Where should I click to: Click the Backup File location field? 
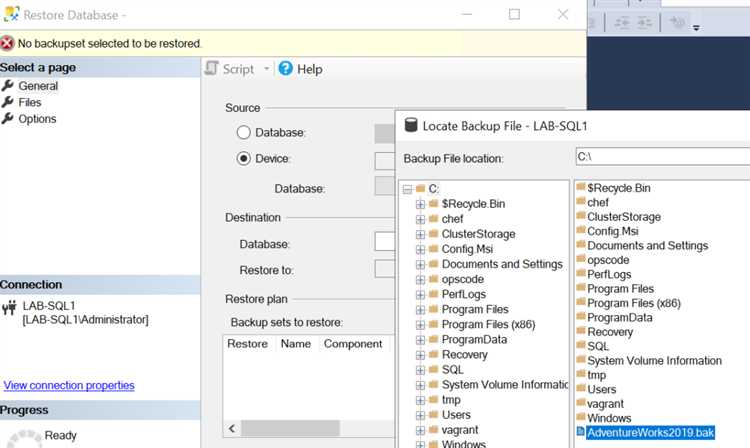[x=661, y=157]
